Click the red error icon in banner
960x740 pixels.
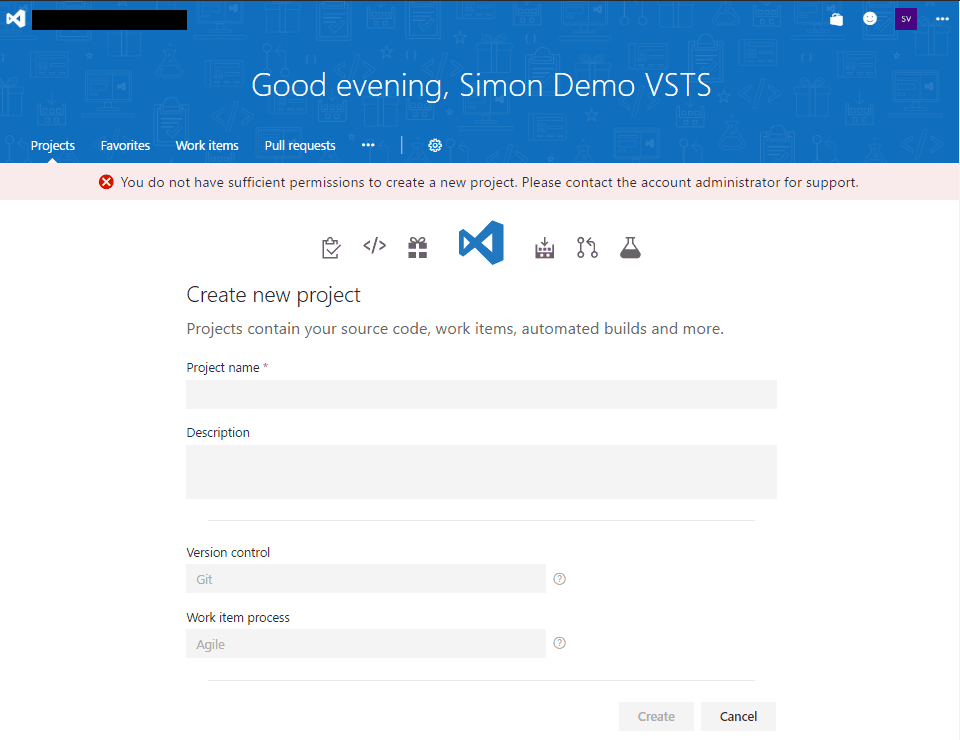(x=106, y=182)
